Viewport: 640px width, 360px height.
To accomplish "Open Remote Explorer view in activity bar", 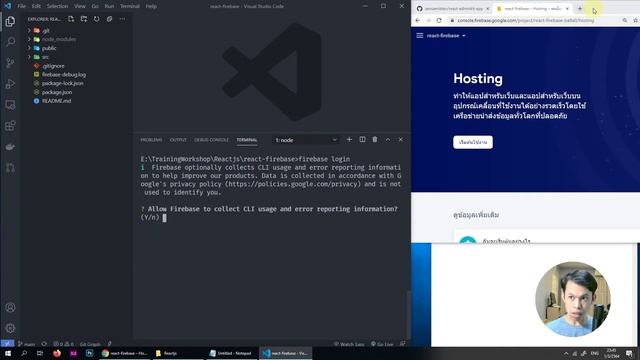I will coord(10,105).
